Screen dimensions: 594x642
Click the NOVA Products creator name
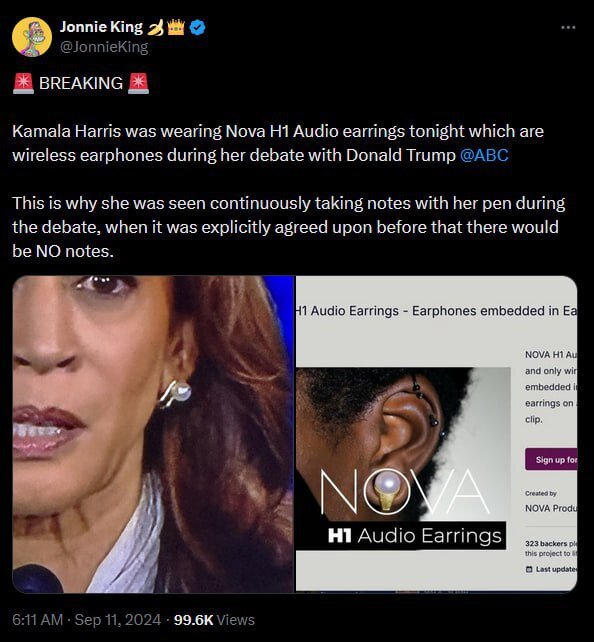551,508
